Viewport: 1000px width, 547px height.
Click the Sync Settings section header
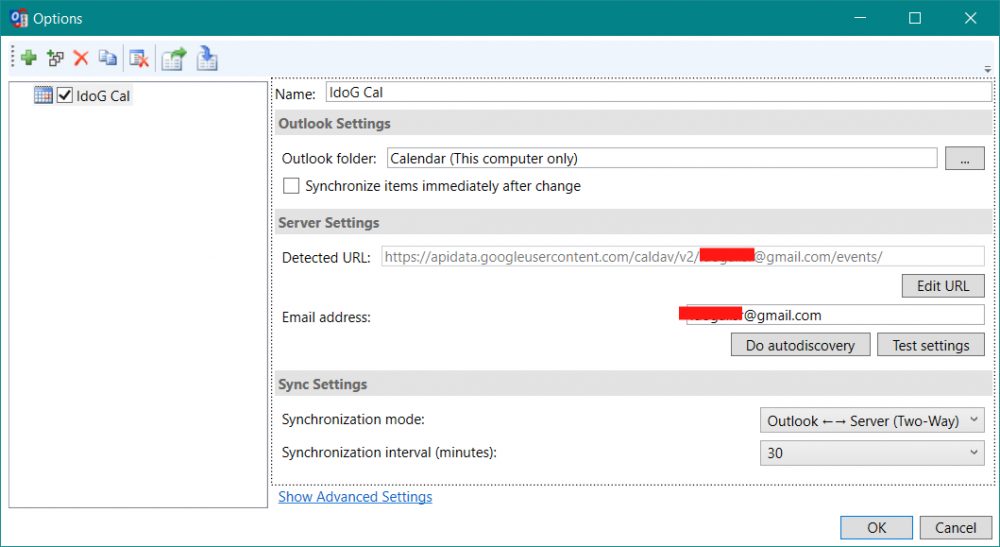(634, 384)
